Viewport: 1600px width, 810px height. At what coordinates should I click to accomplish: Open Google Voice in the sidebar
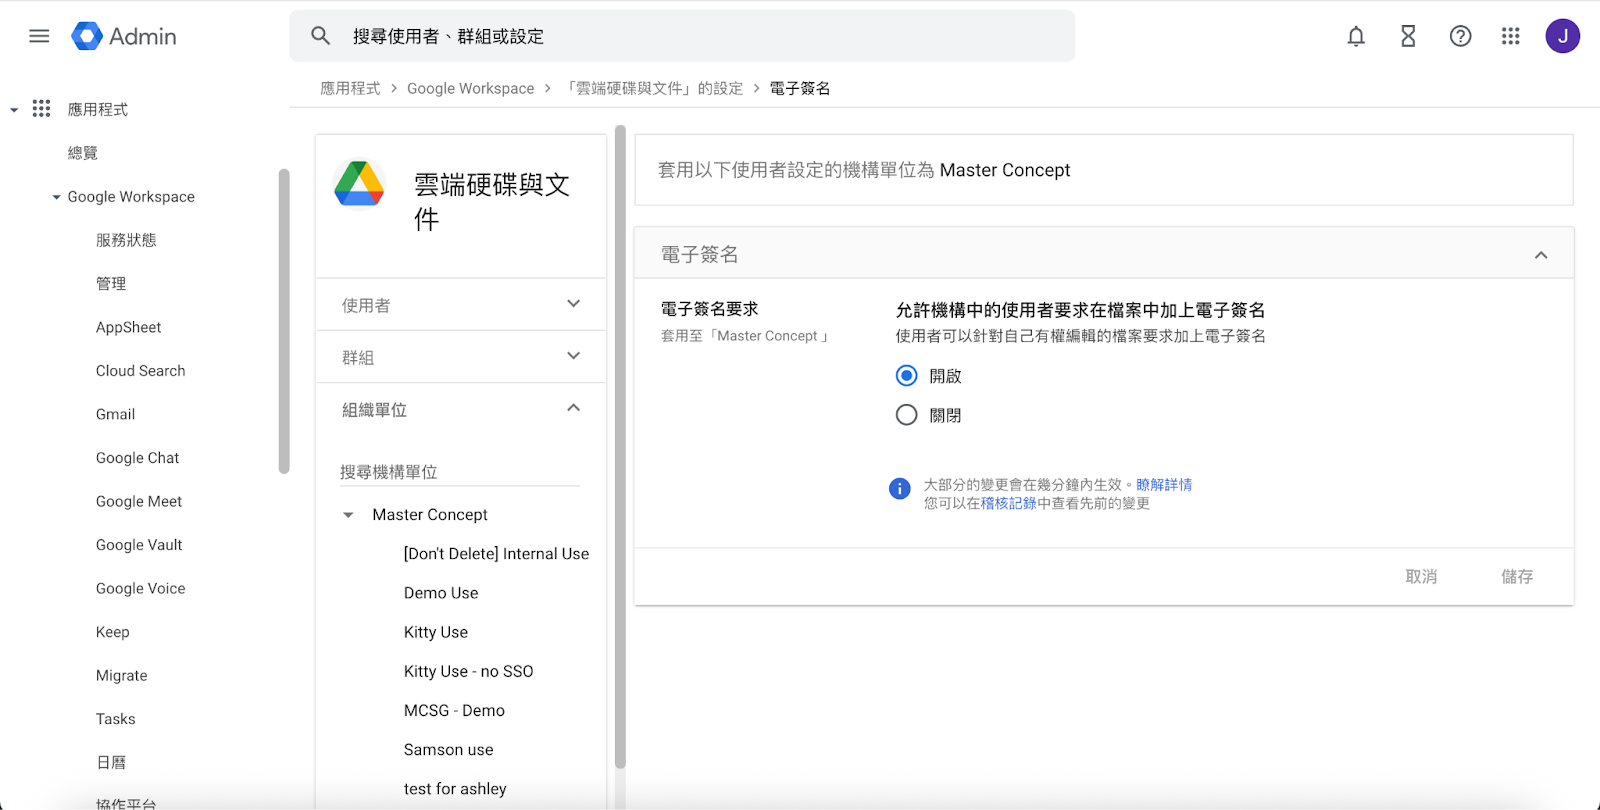click(x=141, y=588)
